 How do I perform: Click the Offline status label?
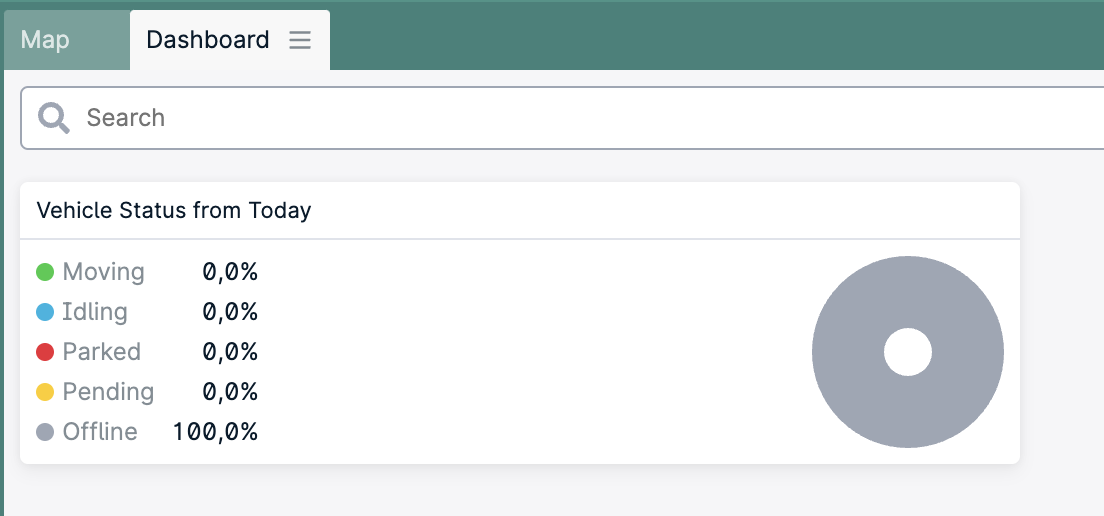coord(100,432)
